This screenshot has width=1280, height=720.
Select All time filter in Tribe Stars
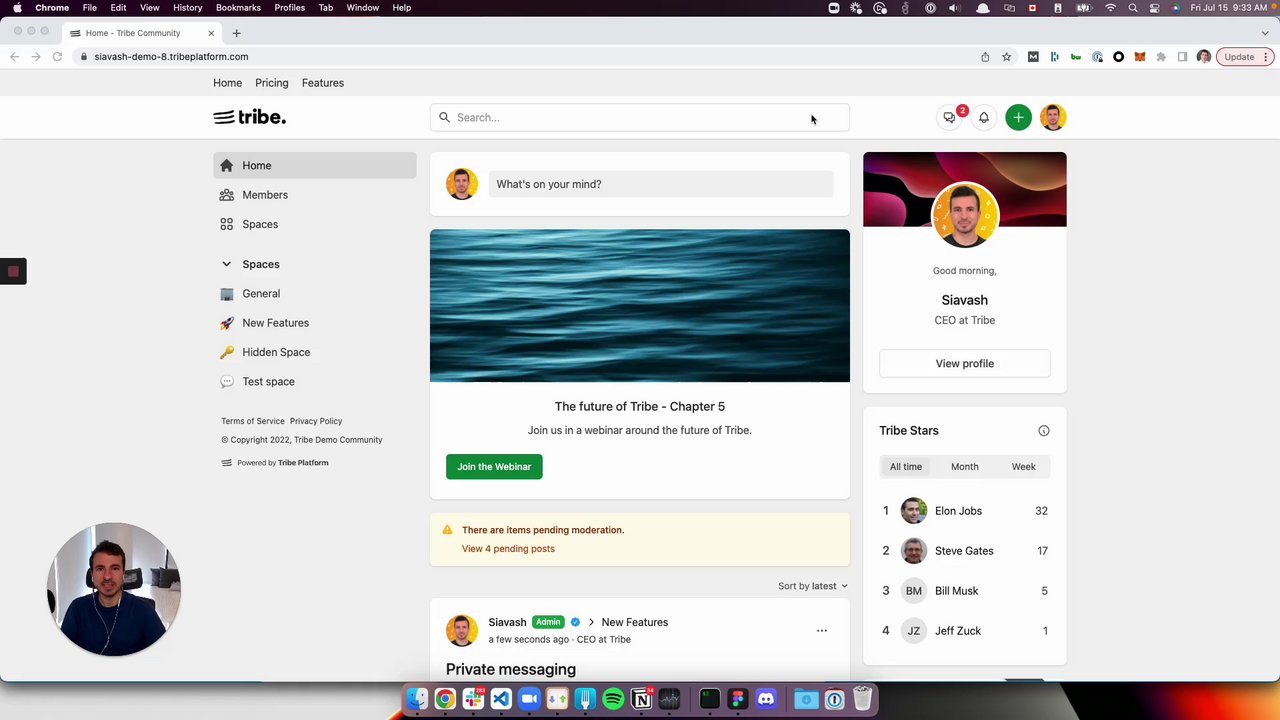pyautogui.click(x=906, y=467)
